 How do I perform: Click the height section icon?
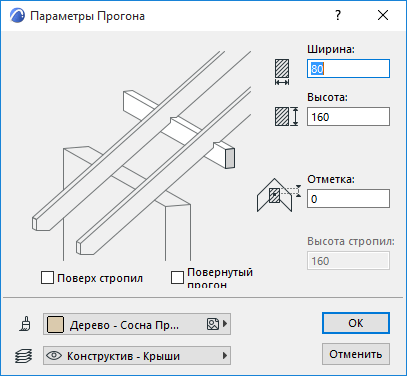pos(286,117)
